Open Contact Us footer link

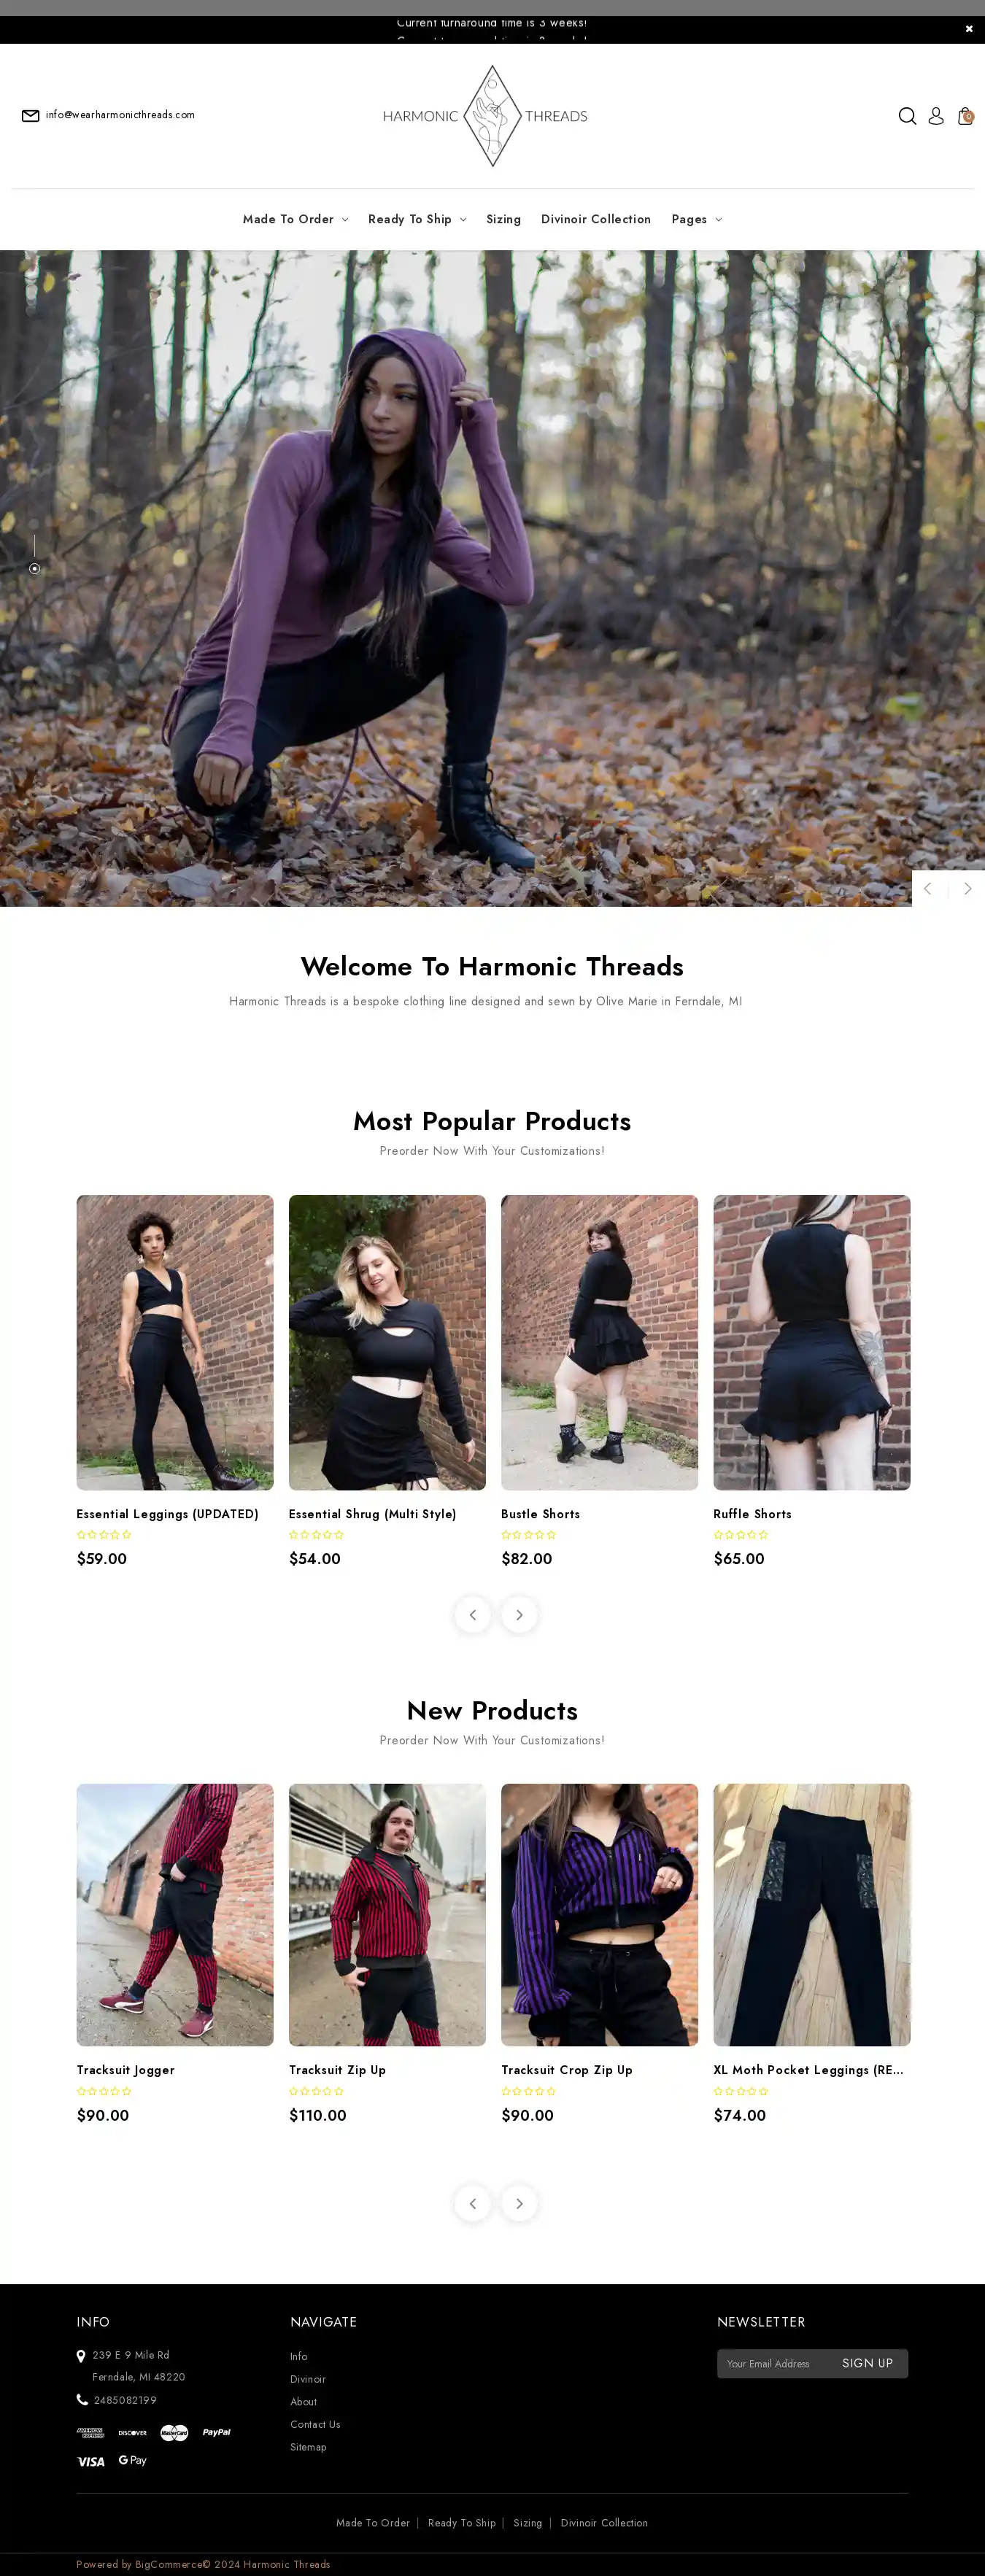tap(315, 2424)
